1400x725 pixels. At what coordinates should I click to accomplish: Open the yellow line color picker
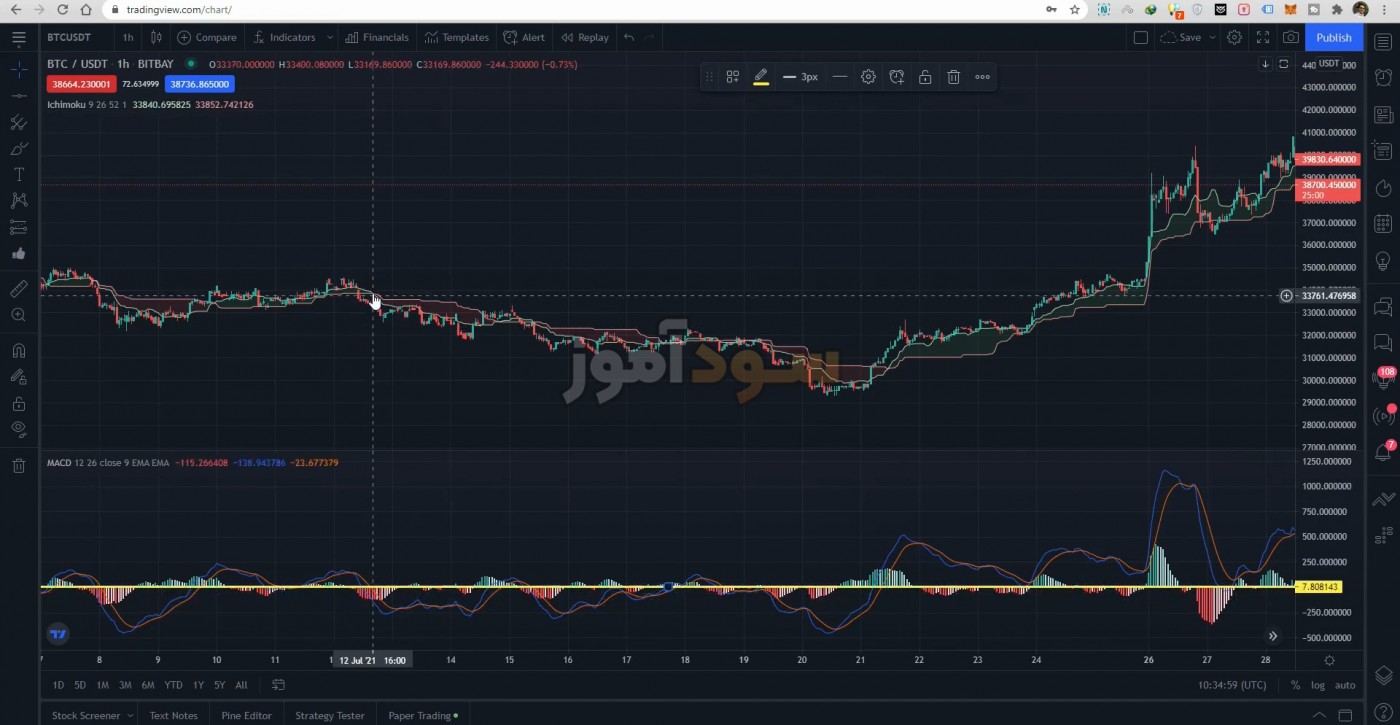tap(761, 76)
